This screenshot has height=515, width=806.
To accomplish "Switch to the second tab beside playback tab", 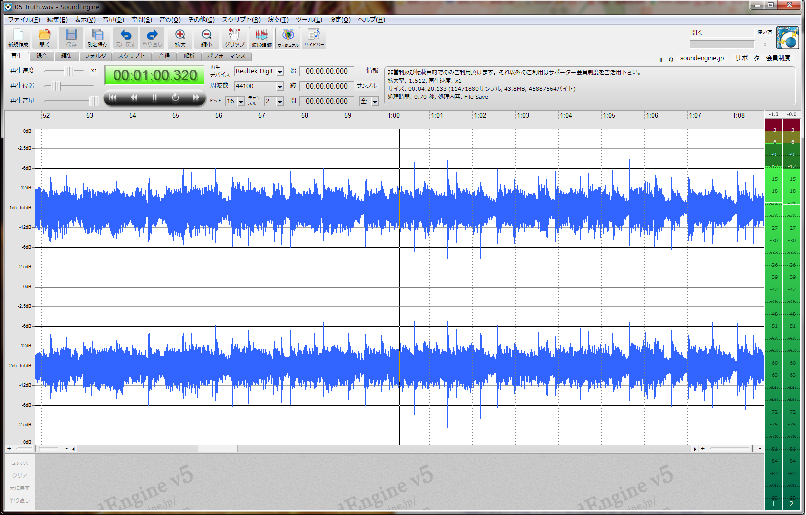I will point(41,56).
